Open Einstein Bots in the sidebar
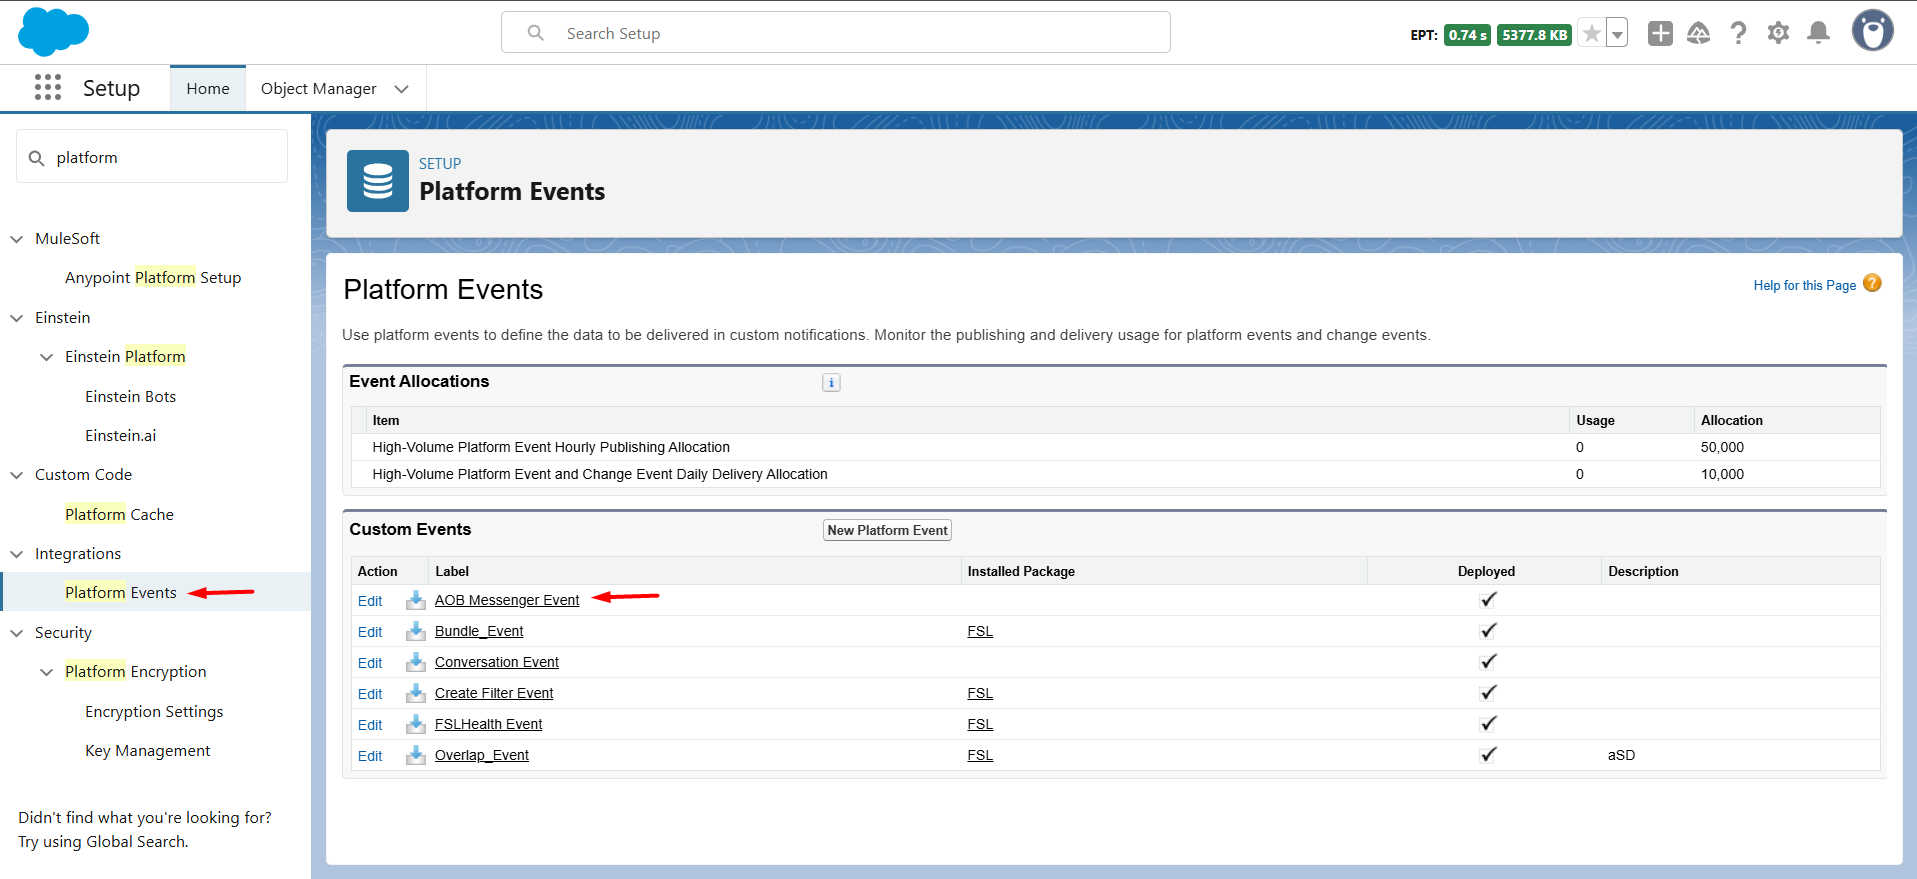 coord(131,396)
